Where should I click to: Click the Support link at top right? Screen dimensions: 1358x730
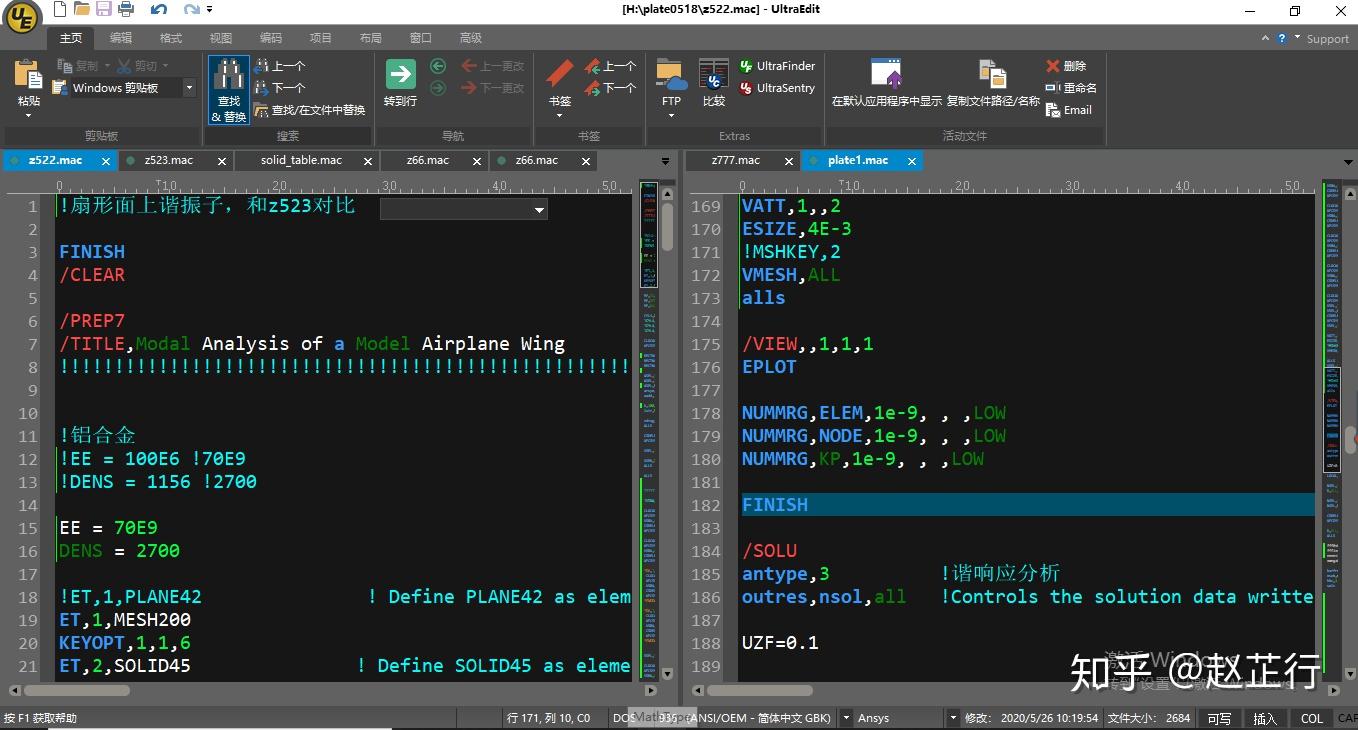coord(1327,39)
